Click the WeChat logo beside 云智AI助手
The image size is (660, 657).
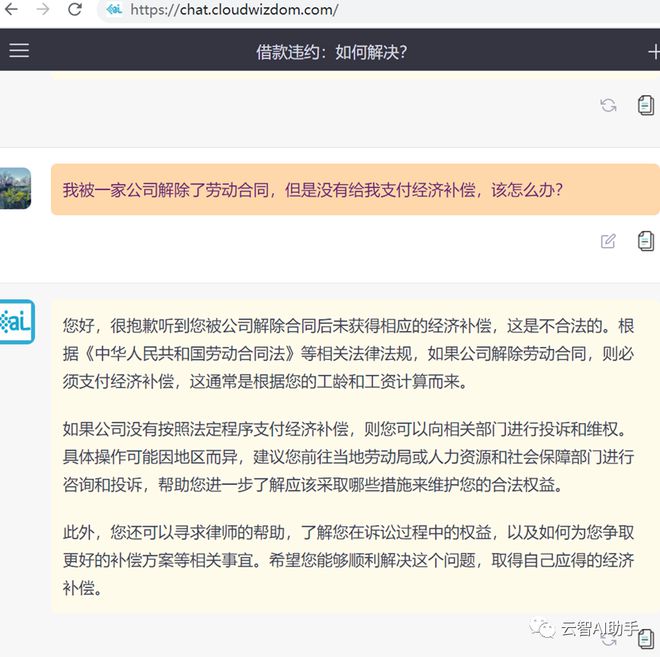point(544,629)
